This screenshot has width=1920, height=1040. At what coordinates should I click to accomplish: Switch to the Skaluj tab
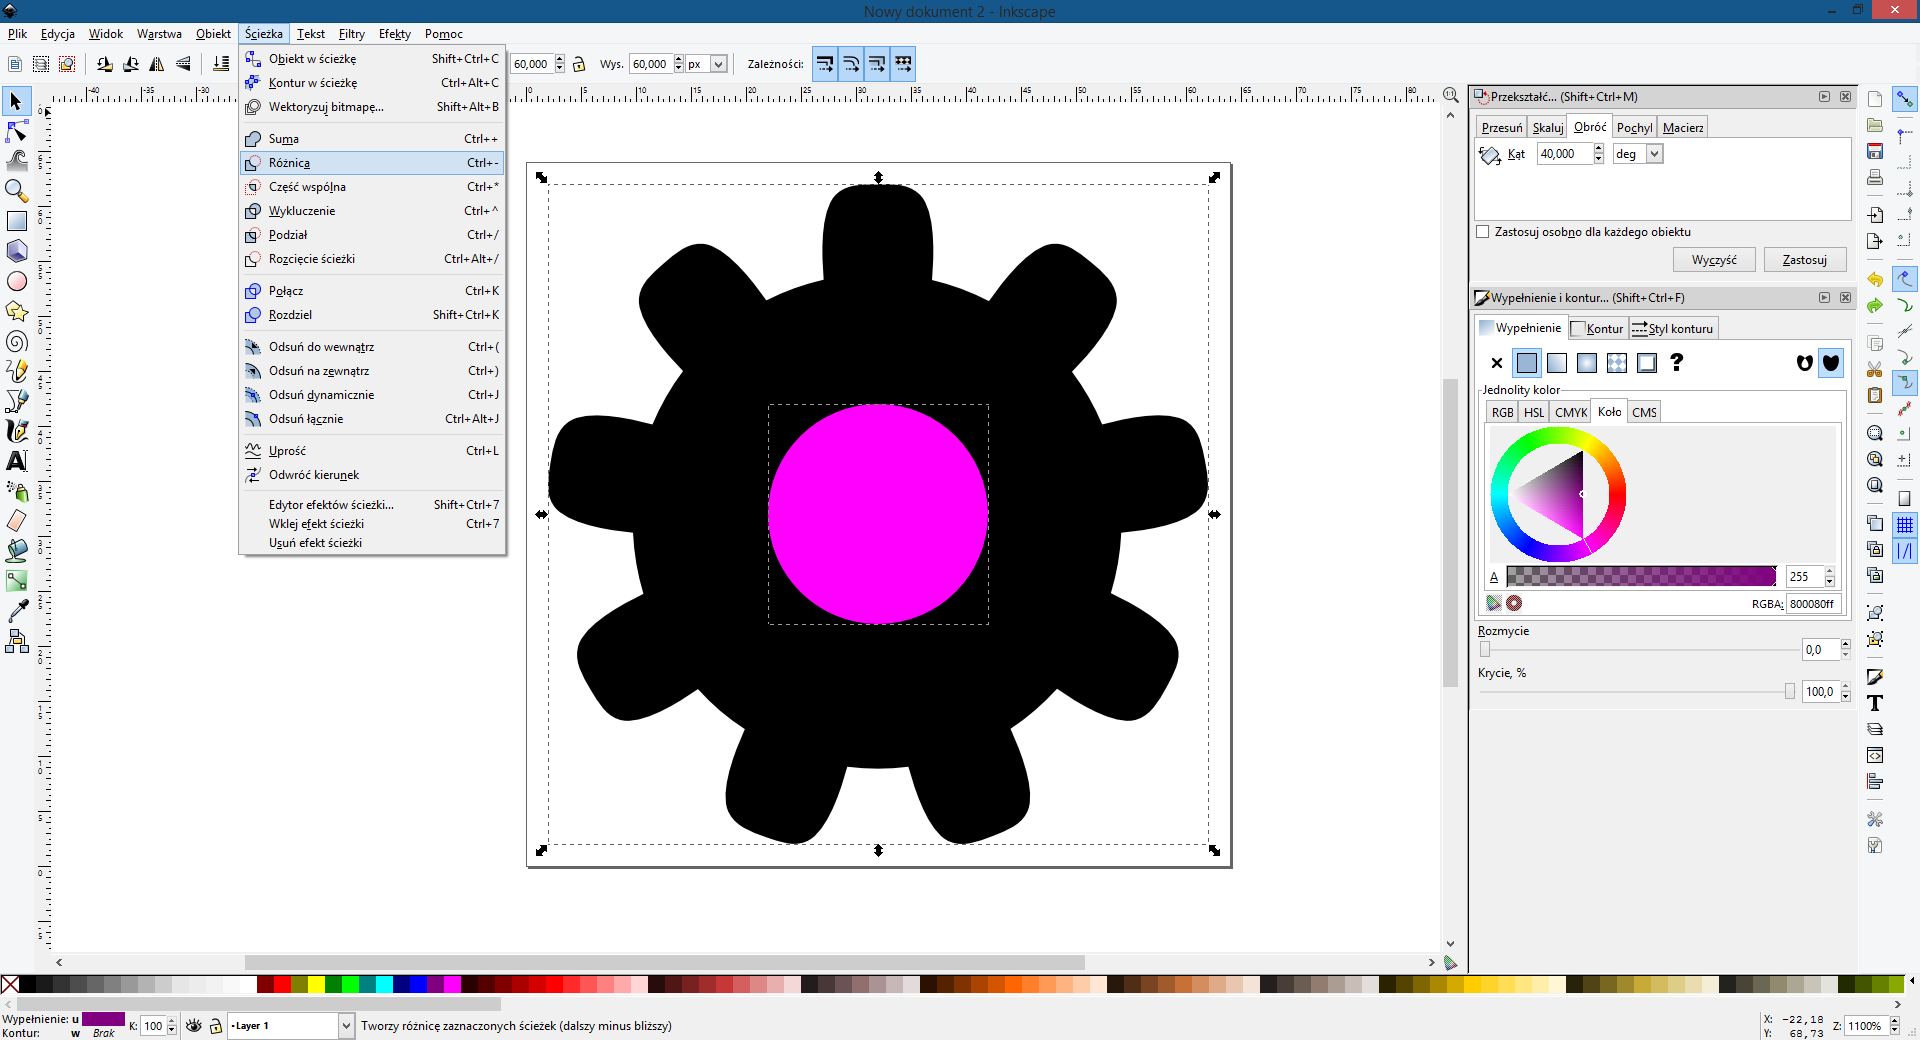1547,128
